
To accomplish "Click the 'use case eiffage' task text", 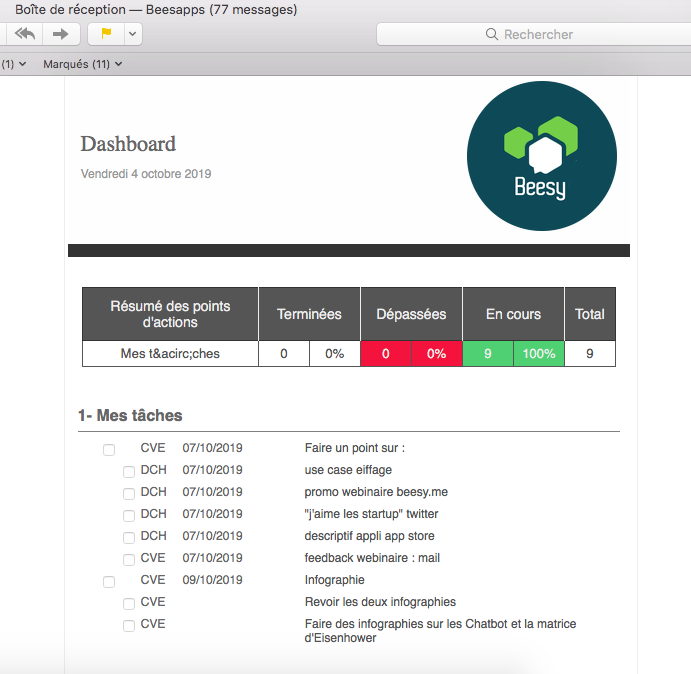I will 348,470.
